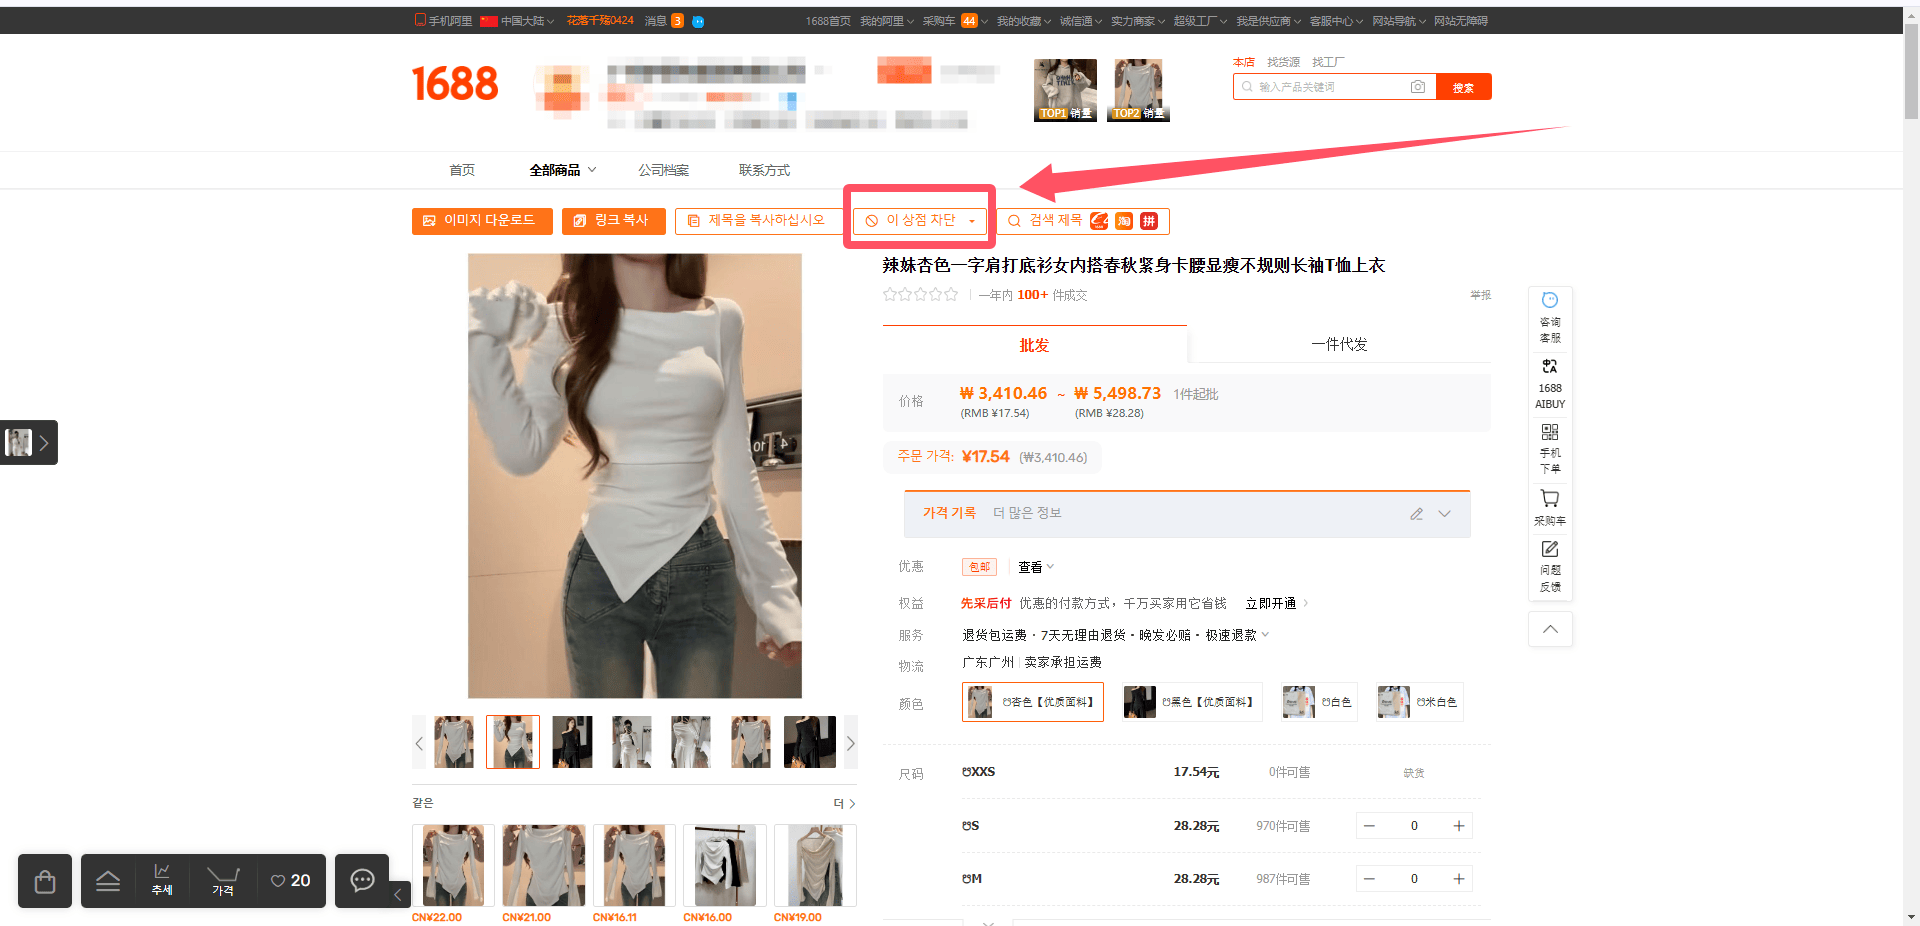Expand the 全部商品 menu
This screenshot has width=1920, height=926.
pos(563,170)
